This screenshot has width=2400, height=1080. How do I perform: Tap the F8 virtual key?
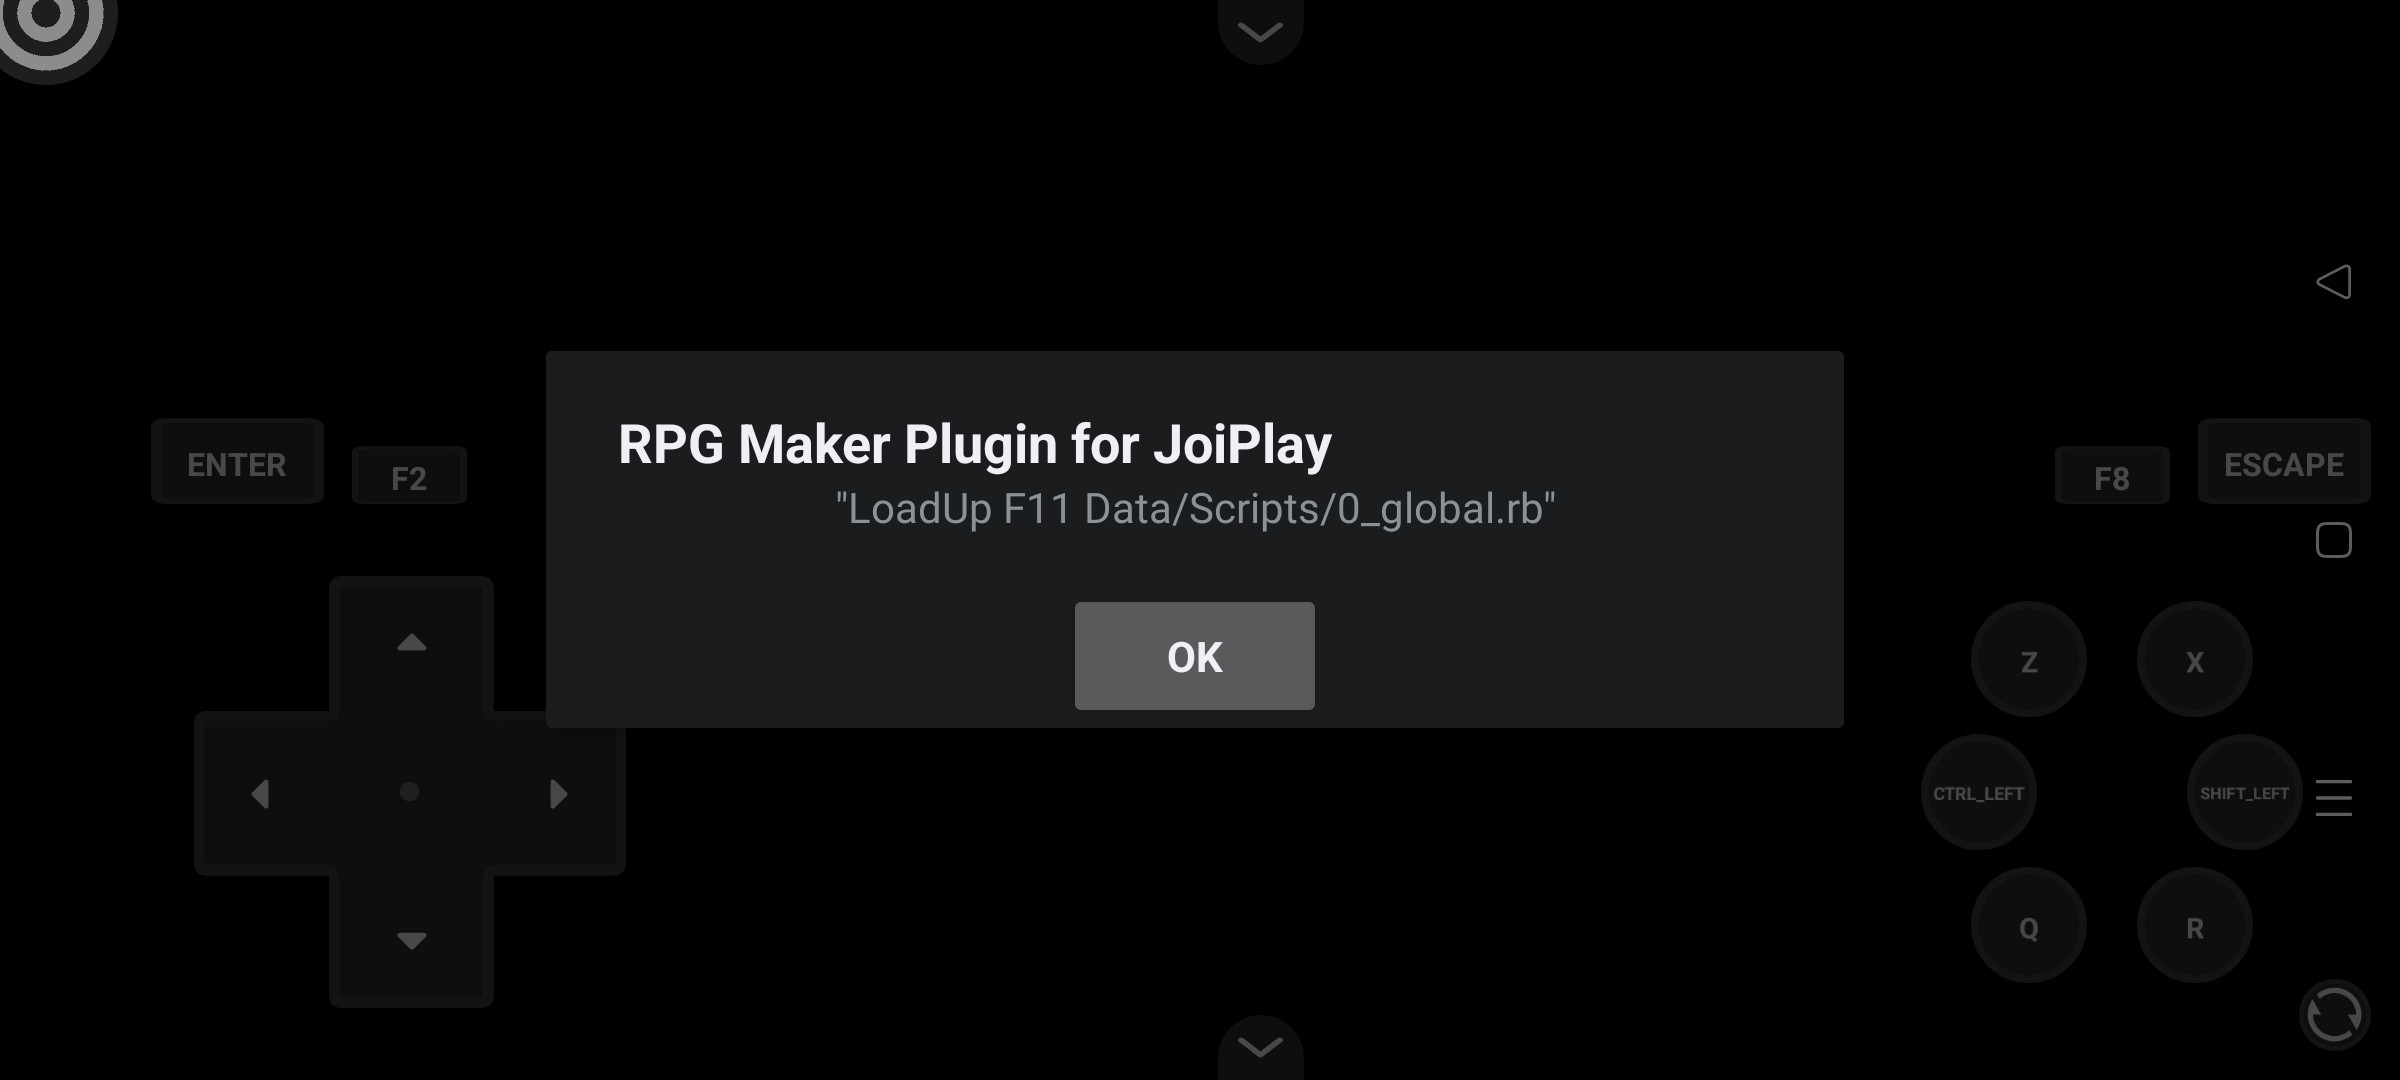tap(2112, 476)
